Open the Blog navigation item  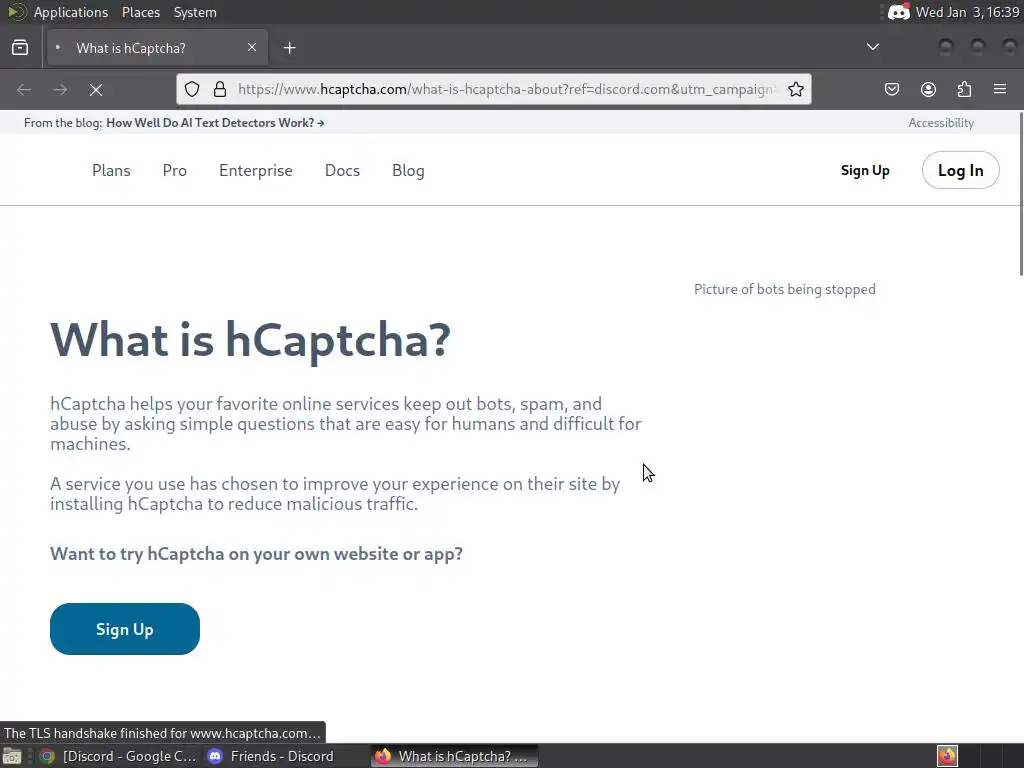click(408, 170)
